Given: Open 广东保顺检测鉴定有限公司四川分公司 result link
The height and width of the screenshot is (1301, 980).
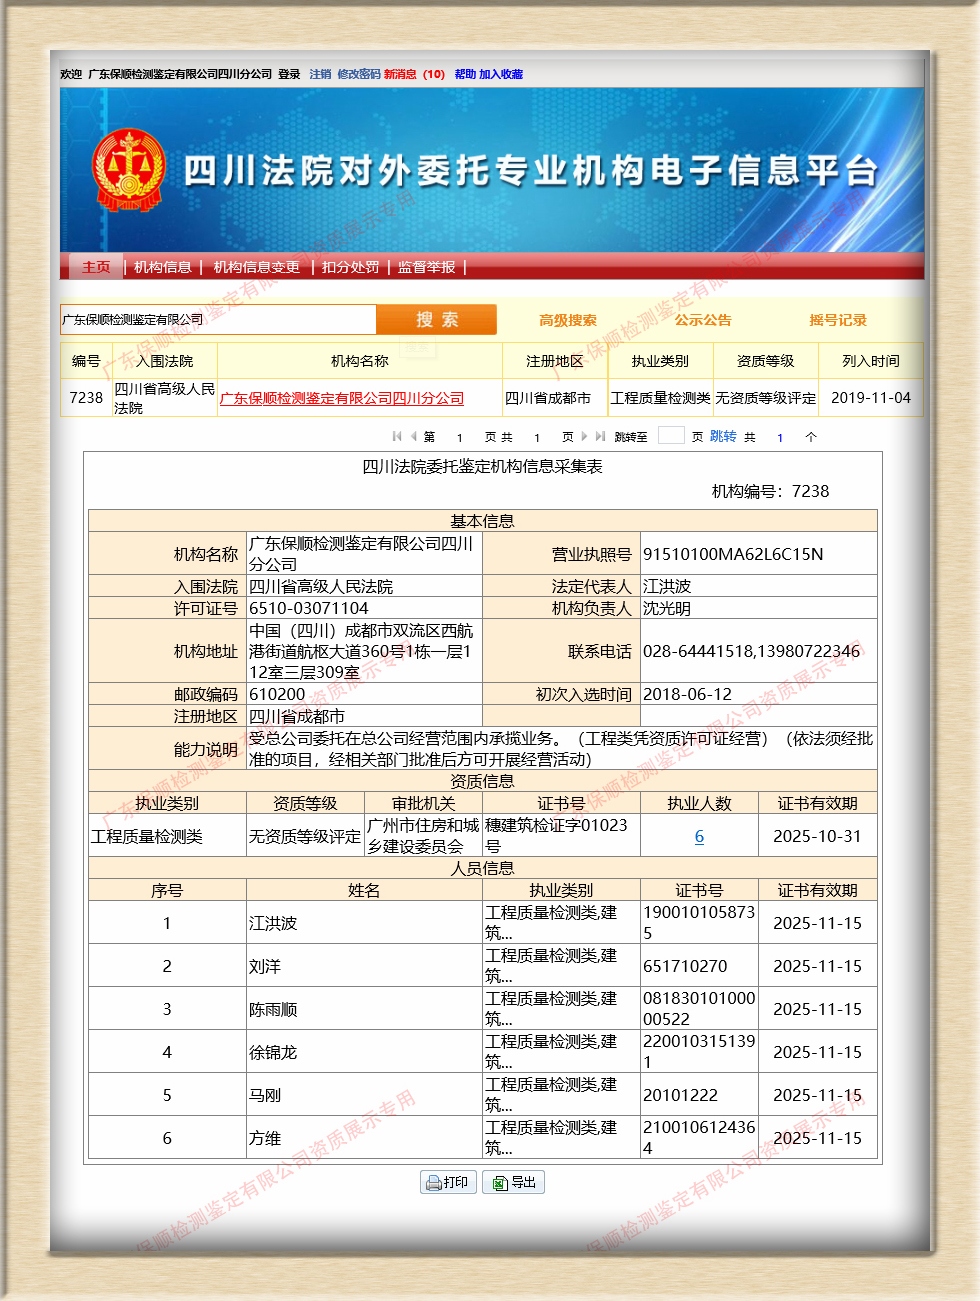Looking at the screenshot, I should point(342,398).
